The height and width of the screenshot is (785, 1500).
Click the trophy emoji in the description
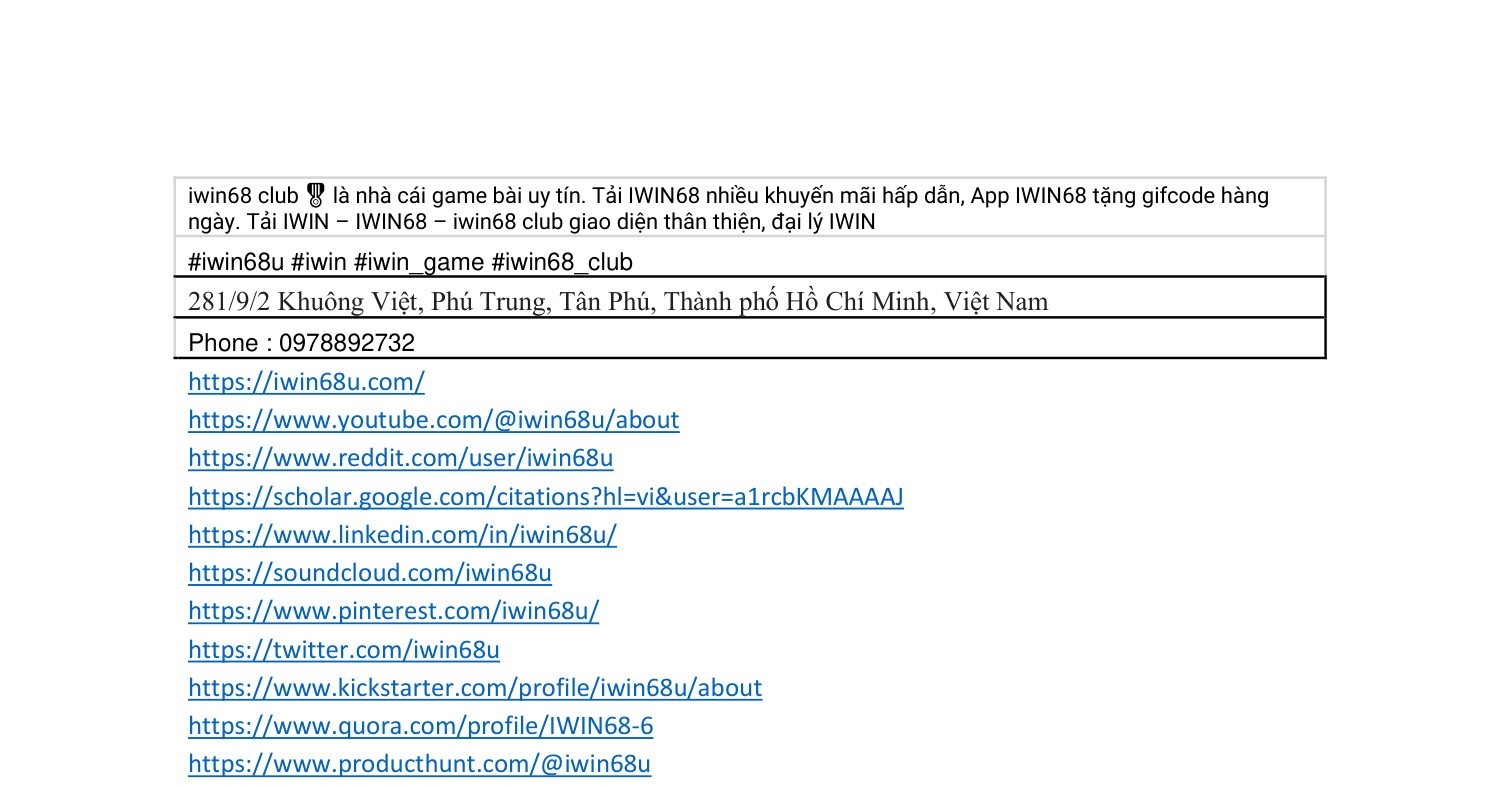[316, 194]
